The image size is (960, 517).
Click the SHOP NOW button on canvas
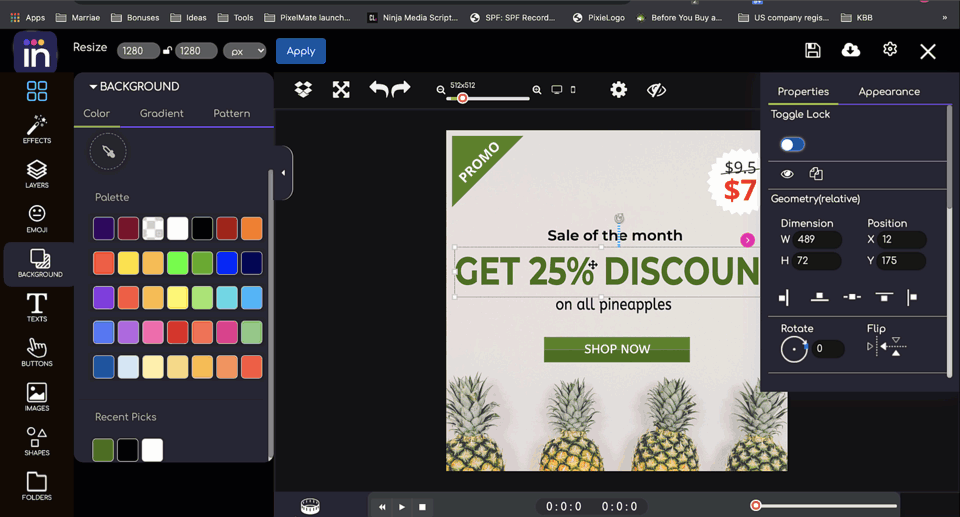tap(617, 349)
